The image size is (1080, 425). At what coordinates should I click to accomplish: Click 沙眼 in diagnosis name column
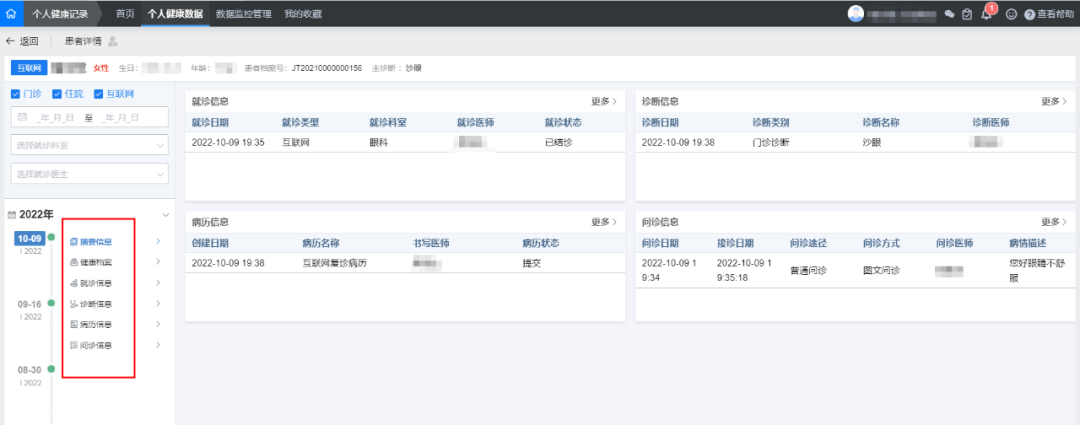click(x=871, y=143)
